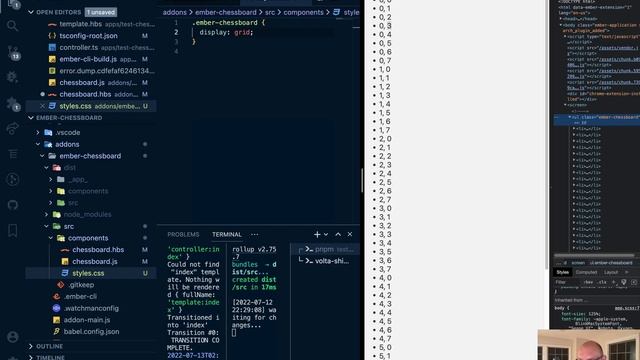Image resolution: width=640 pixels, height=360 pixels.
Task: Open the Styles tab in DevTools
Action: [x=562, y=272]
